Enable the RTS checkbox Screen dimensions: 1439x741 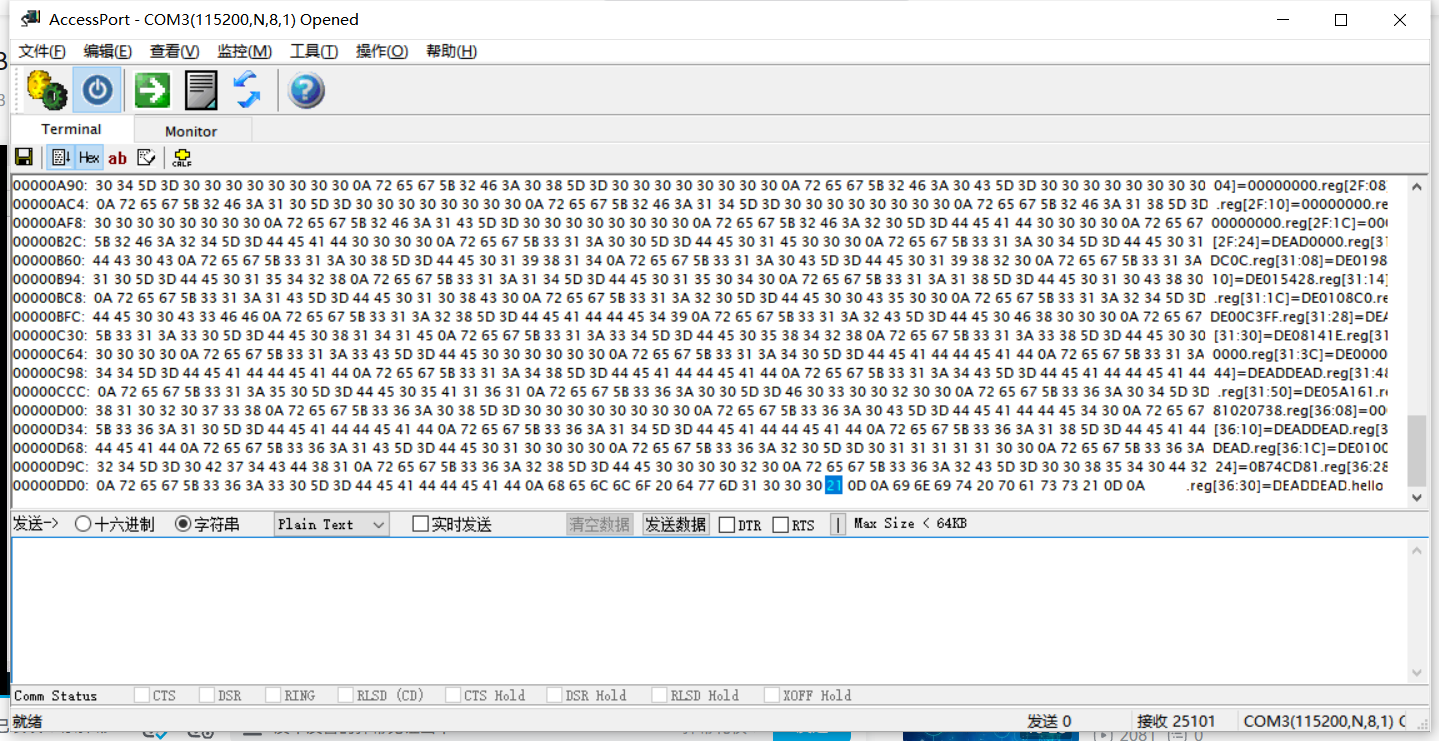pos(781,525)
